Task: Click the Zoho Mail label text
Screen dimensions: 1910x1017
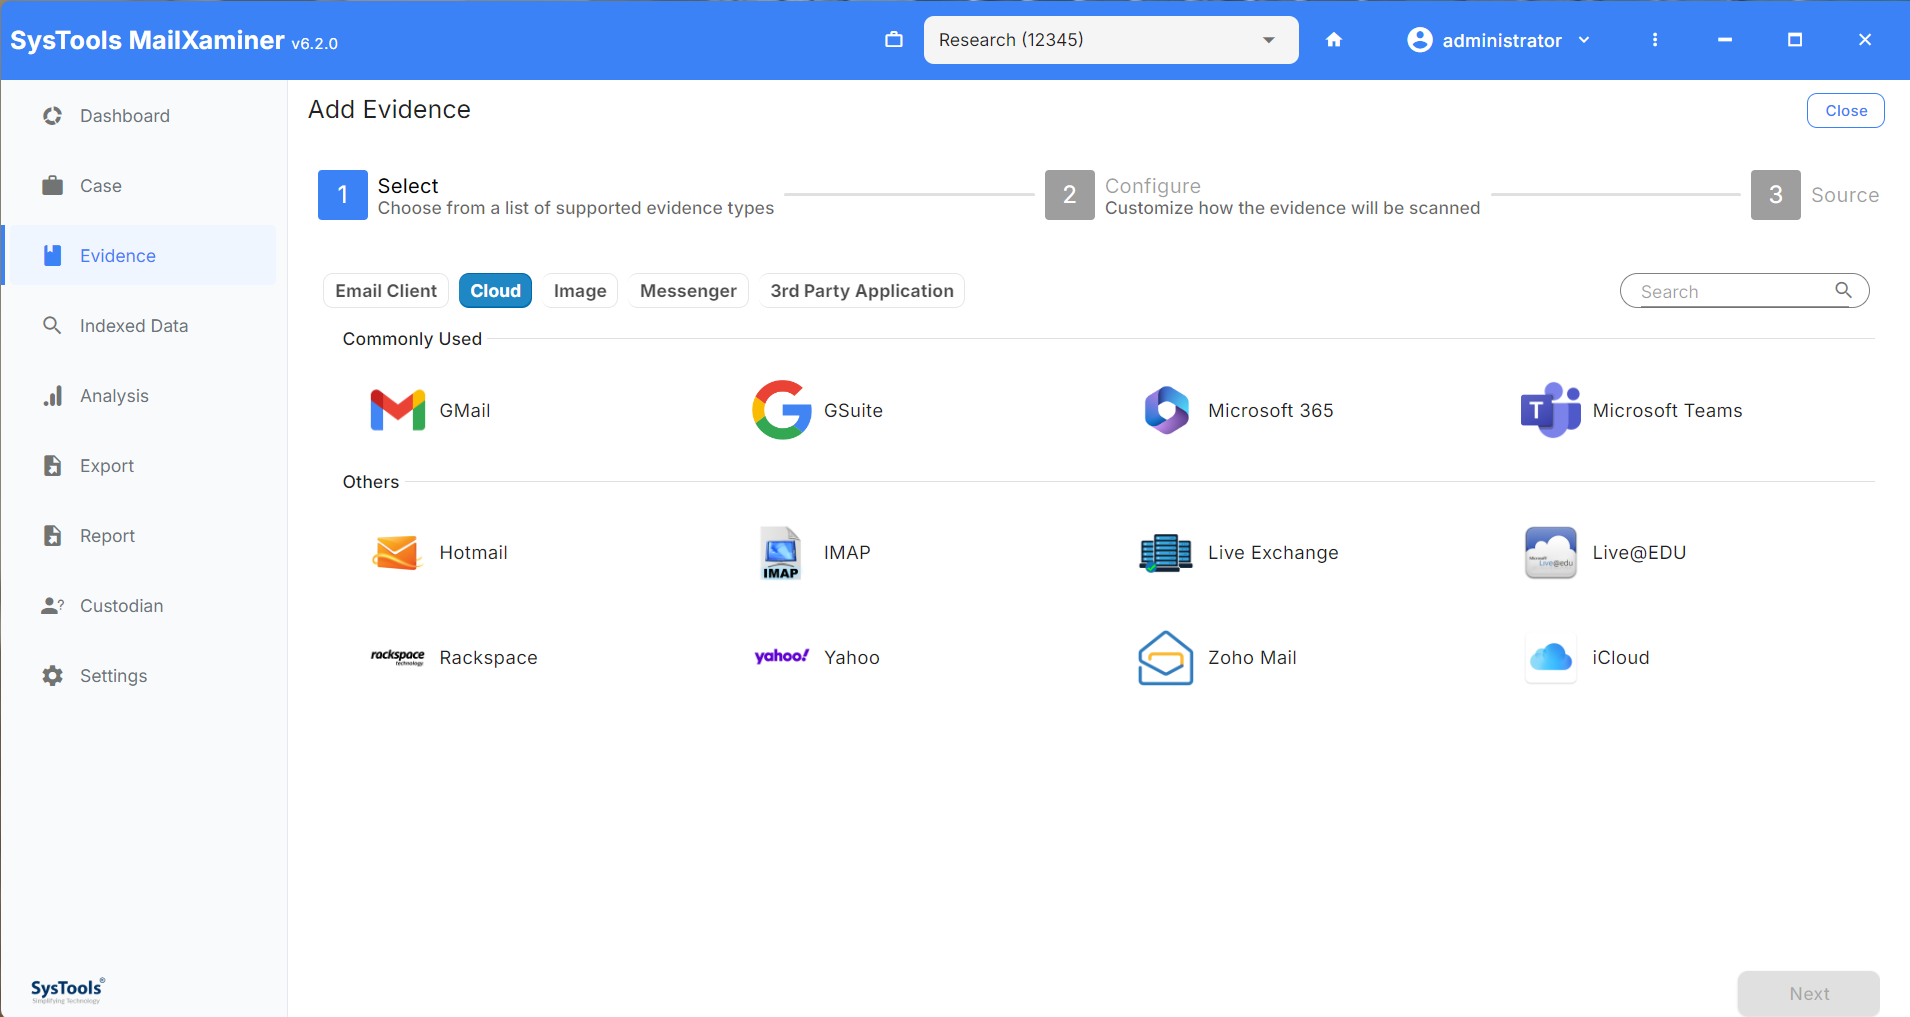Action: [1252, 658]
